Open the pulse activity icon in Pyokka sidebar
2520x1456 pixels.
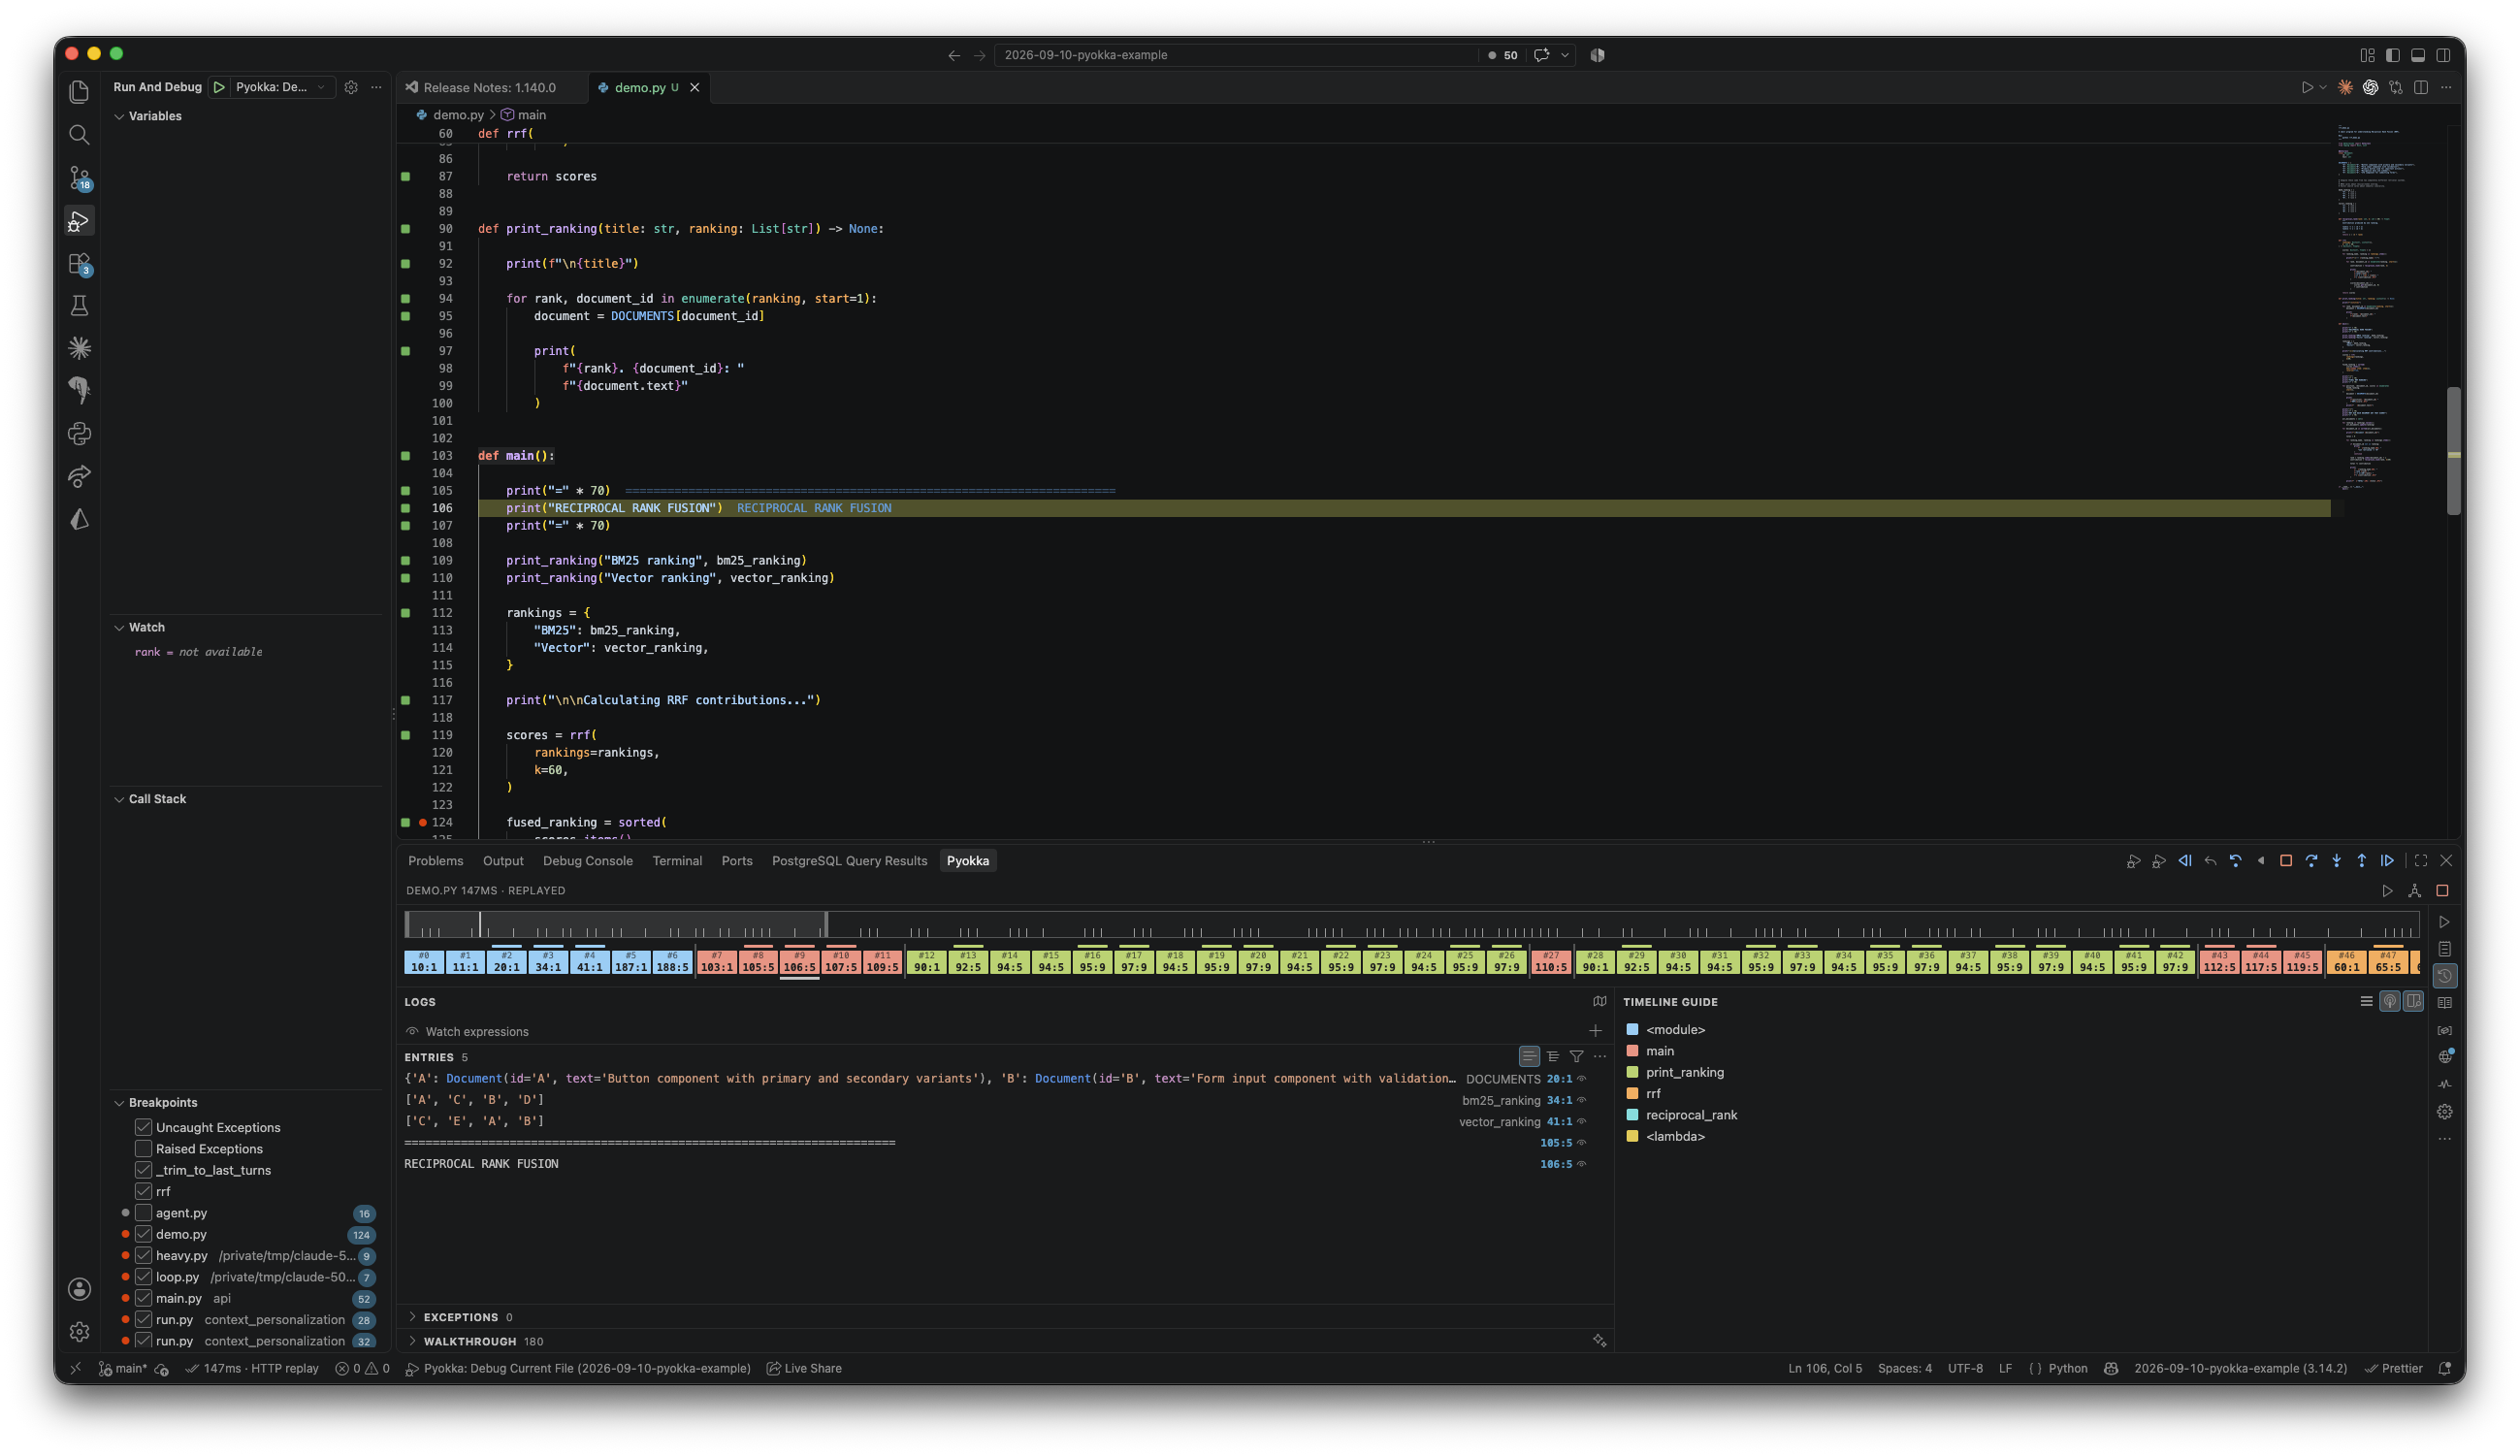pyautogui.click(x=2444, y=1084)
